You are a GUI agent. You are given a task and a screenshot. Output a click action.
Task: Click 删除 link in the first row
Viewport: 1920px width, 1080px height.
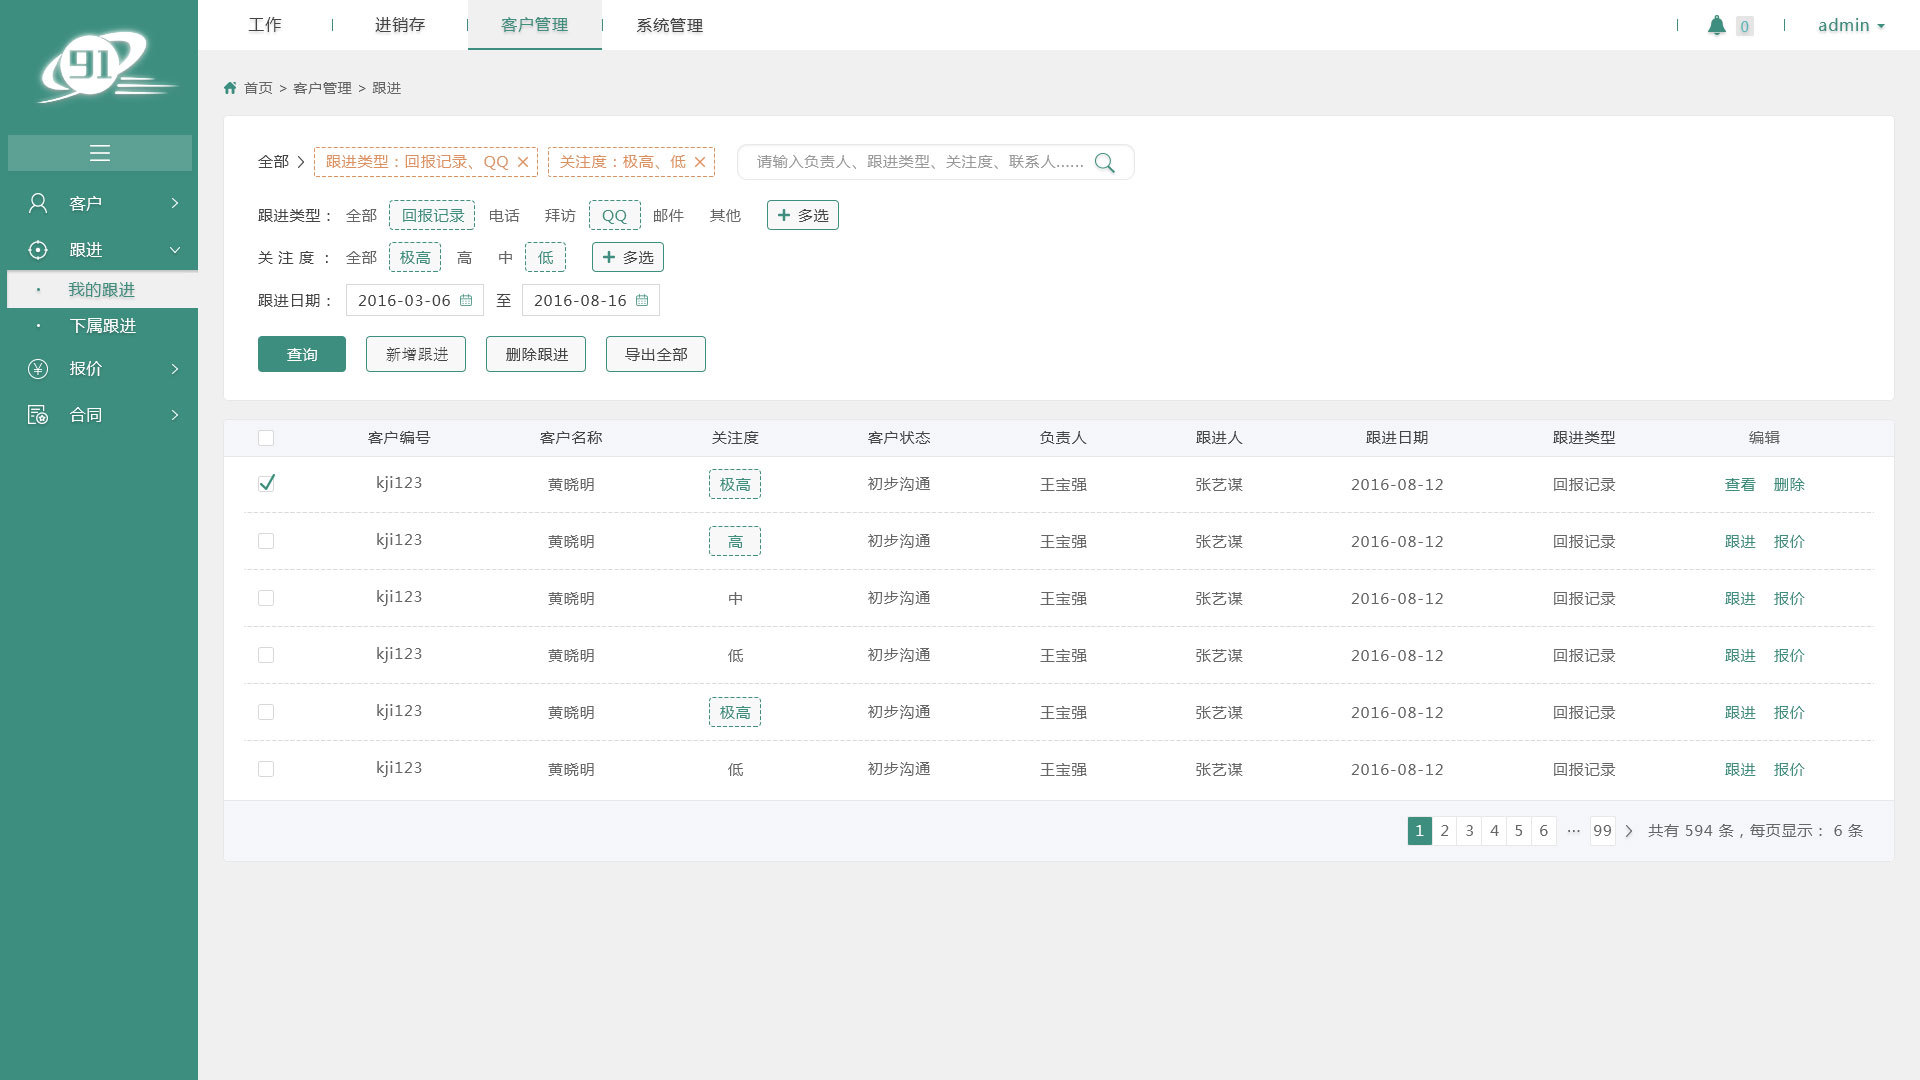click(x=1789, y=484)
